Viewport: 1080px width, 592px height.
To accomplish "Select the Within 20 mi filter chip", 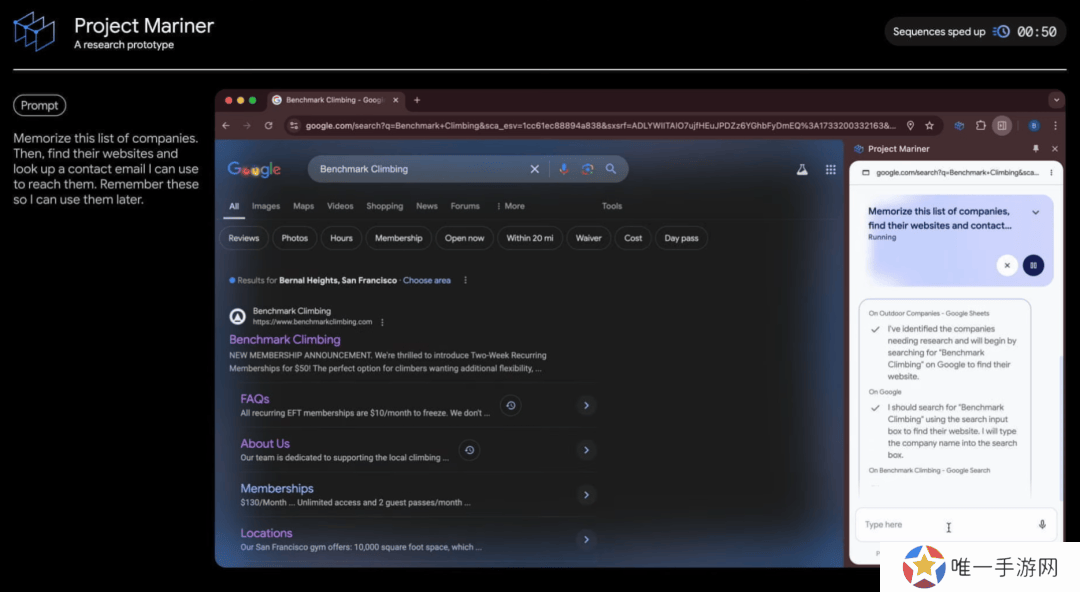I will [530, 238].
